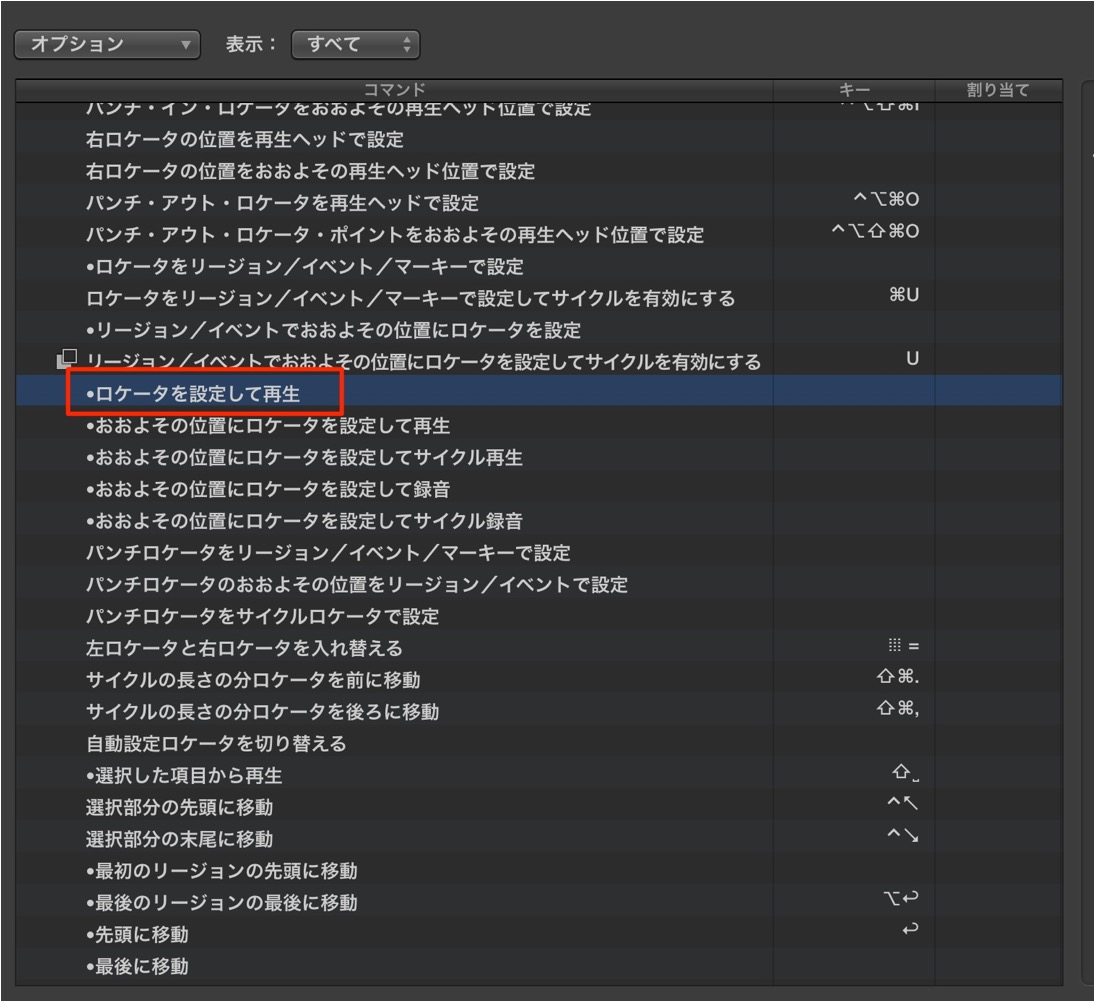Select •リージョン/イベントでおおよその位置にロケータを設定 row
This screenshot has width=1095, height=1002.
point(539,330)
